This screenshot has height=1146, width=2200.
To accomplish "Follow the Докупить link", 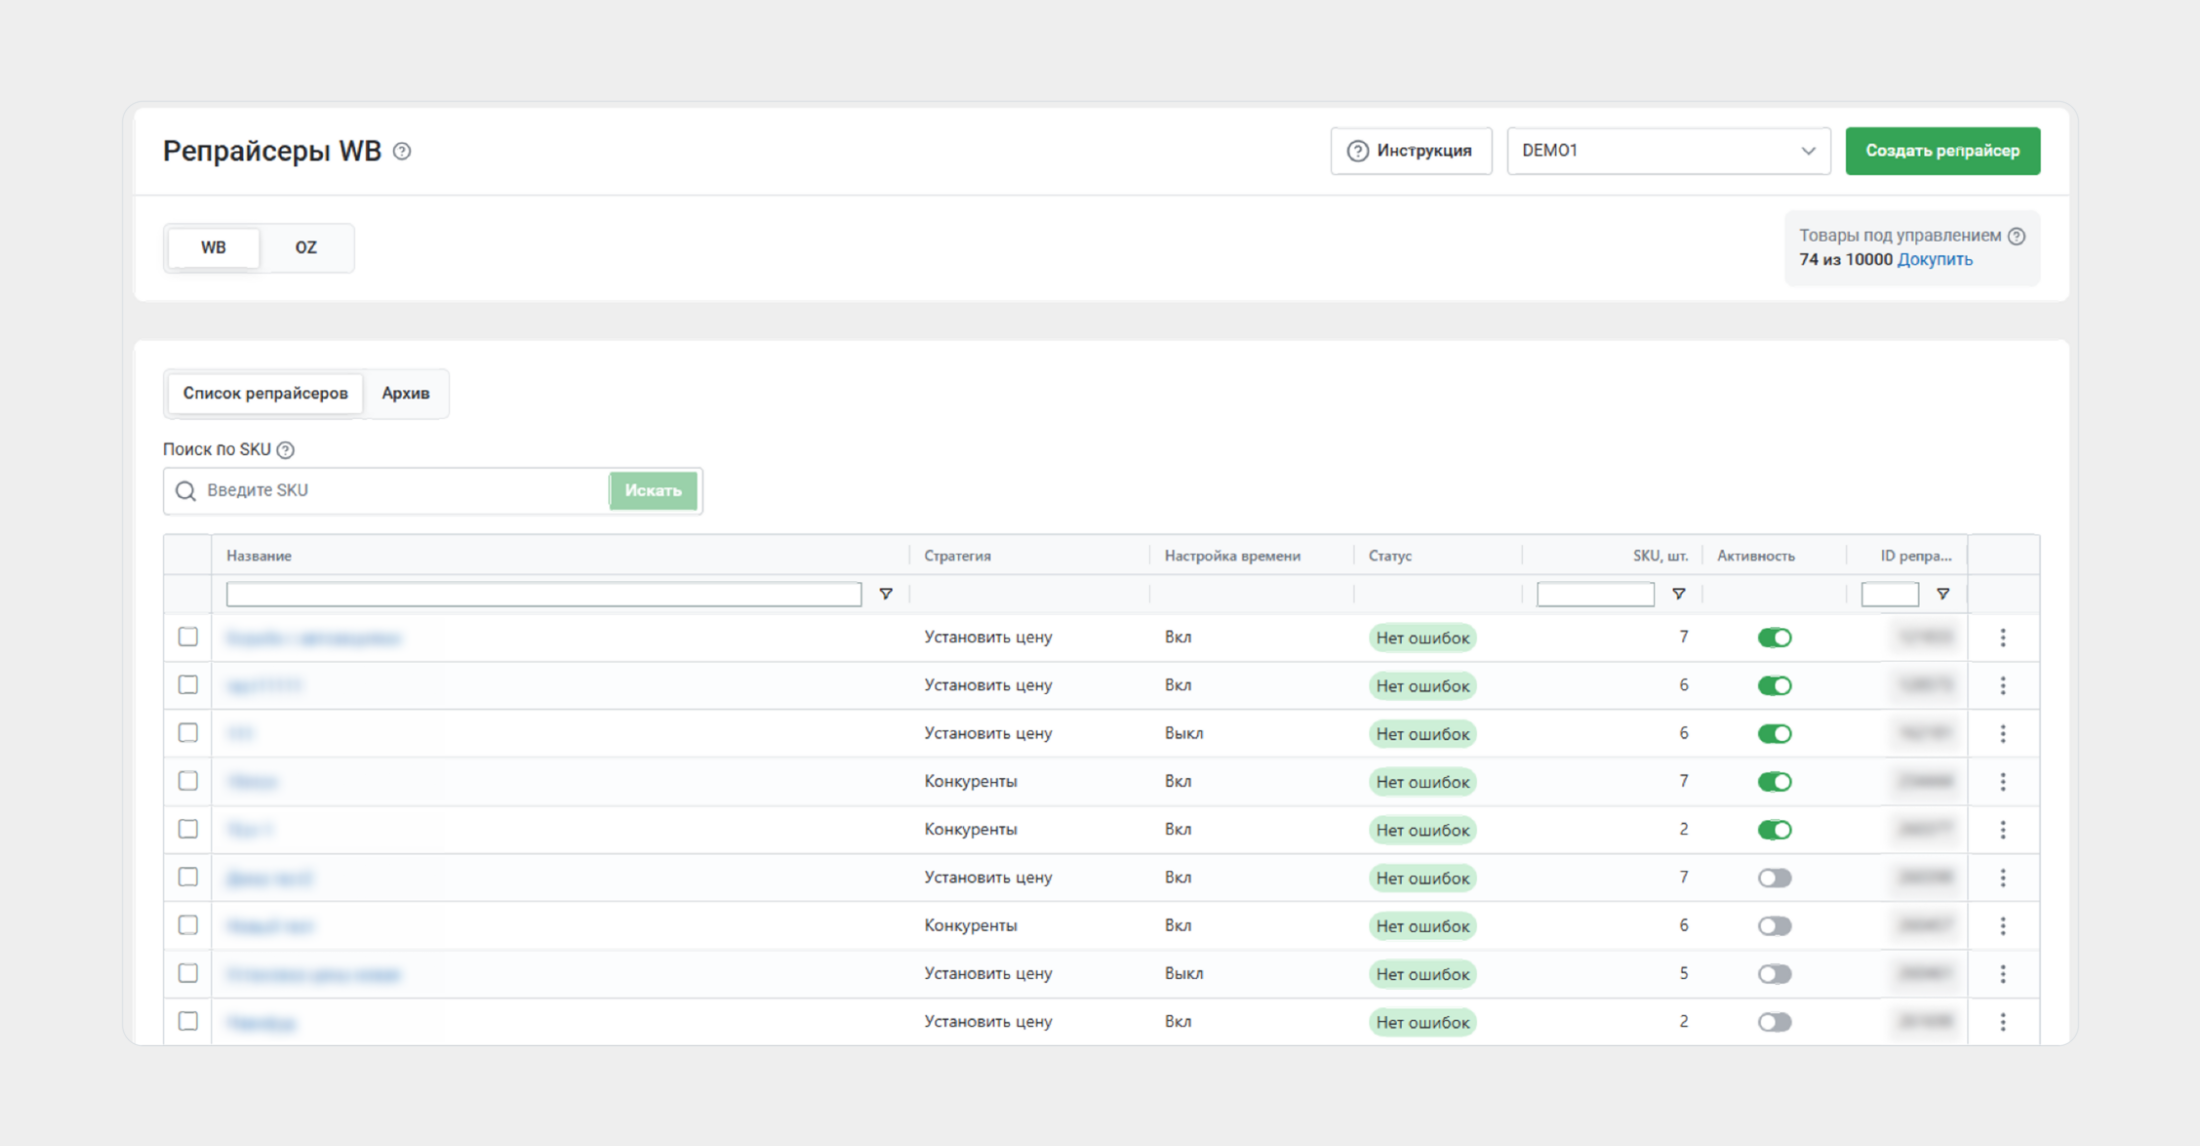I will click(1935, 260).
